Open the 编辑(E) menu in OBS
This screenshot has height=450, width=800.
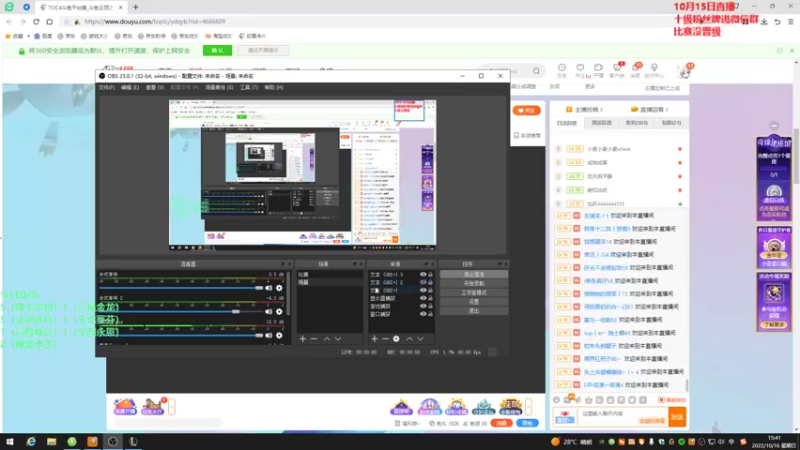click(x=130, y=88)
